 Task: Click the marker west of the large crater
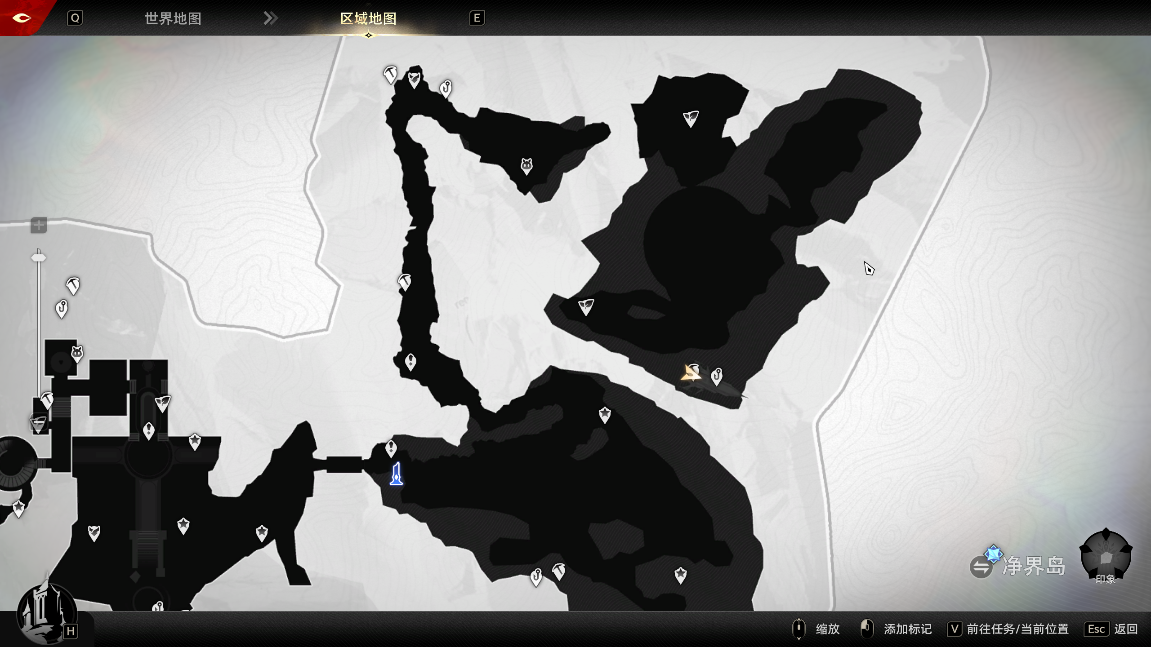pyautogui.click(x=586, y=307)
